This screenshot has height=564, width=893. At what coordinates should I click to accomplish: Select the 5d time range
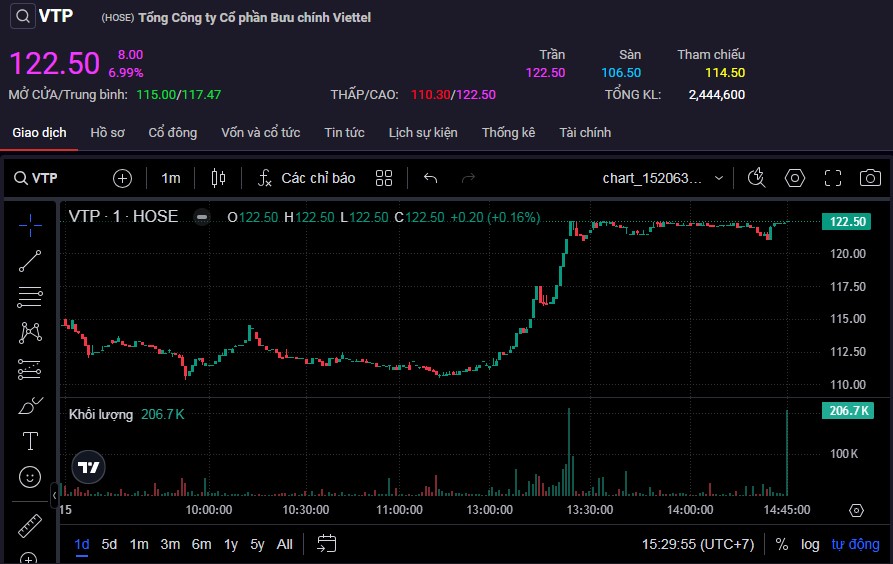pos(109,544)
